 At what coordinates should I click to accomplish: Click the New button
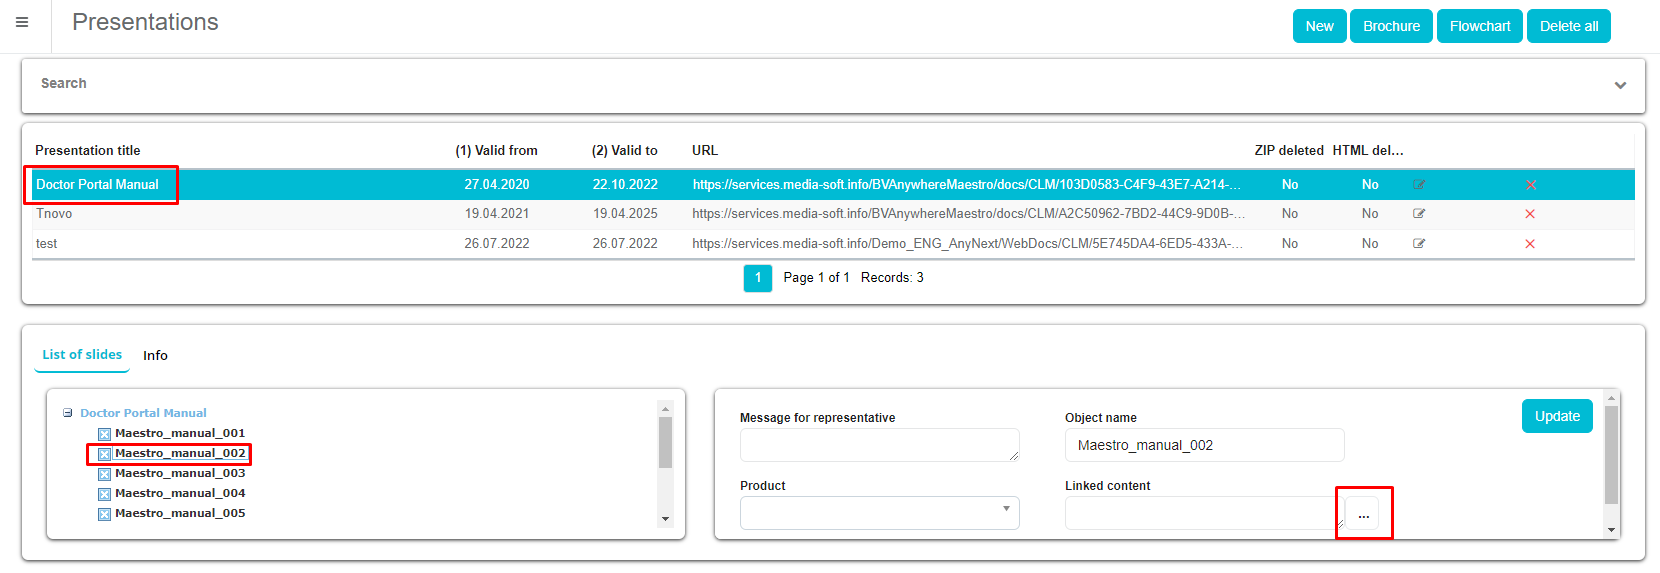click(x=1319, y=26)
